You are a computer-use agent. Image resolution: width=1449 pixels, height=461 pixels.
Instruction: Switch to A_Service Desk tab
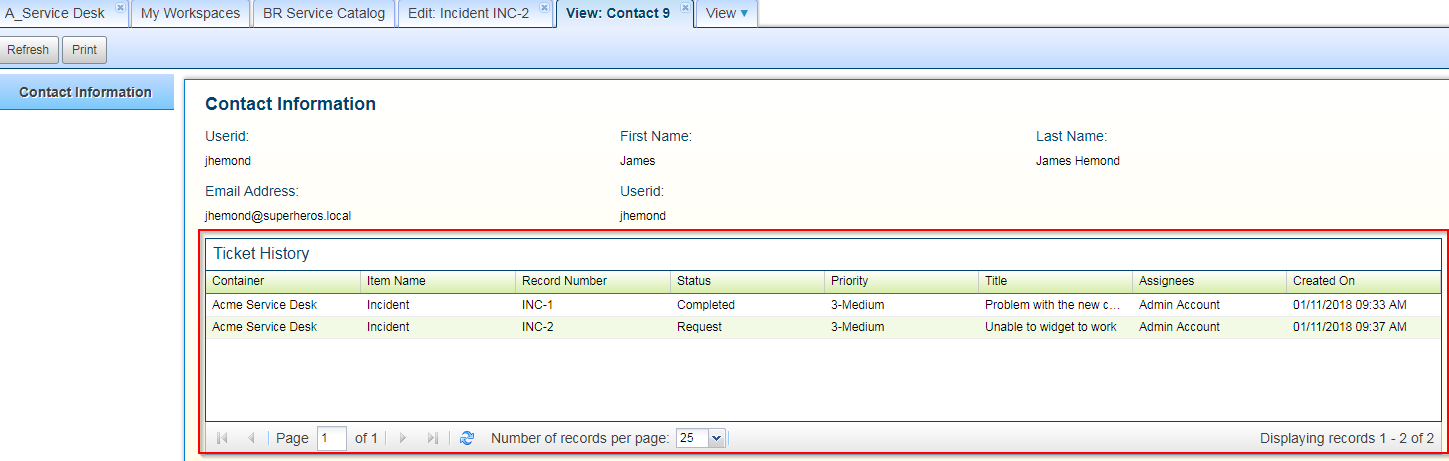(x=55, y=14)
